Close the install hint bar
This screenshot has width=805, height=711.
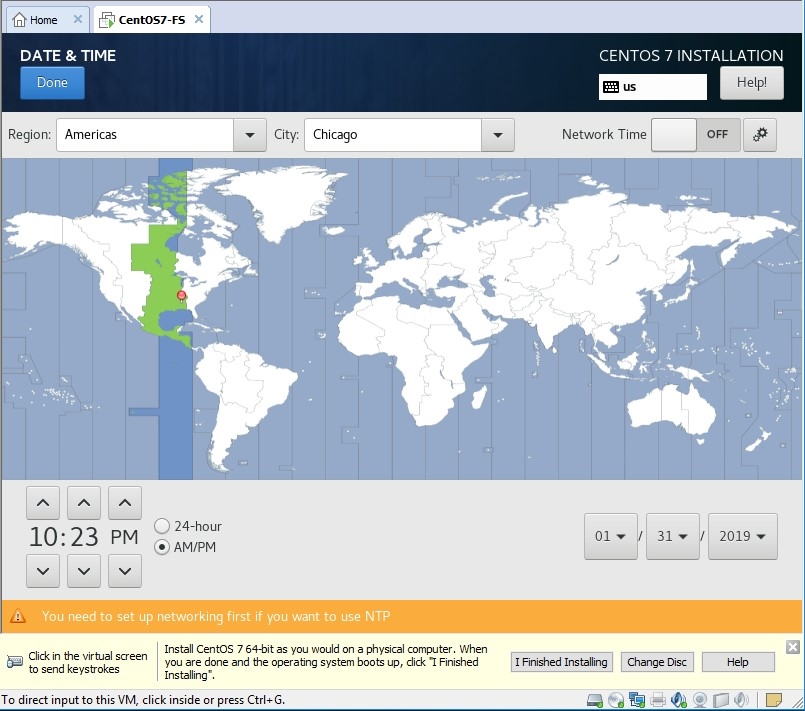[x=793, y=647]
